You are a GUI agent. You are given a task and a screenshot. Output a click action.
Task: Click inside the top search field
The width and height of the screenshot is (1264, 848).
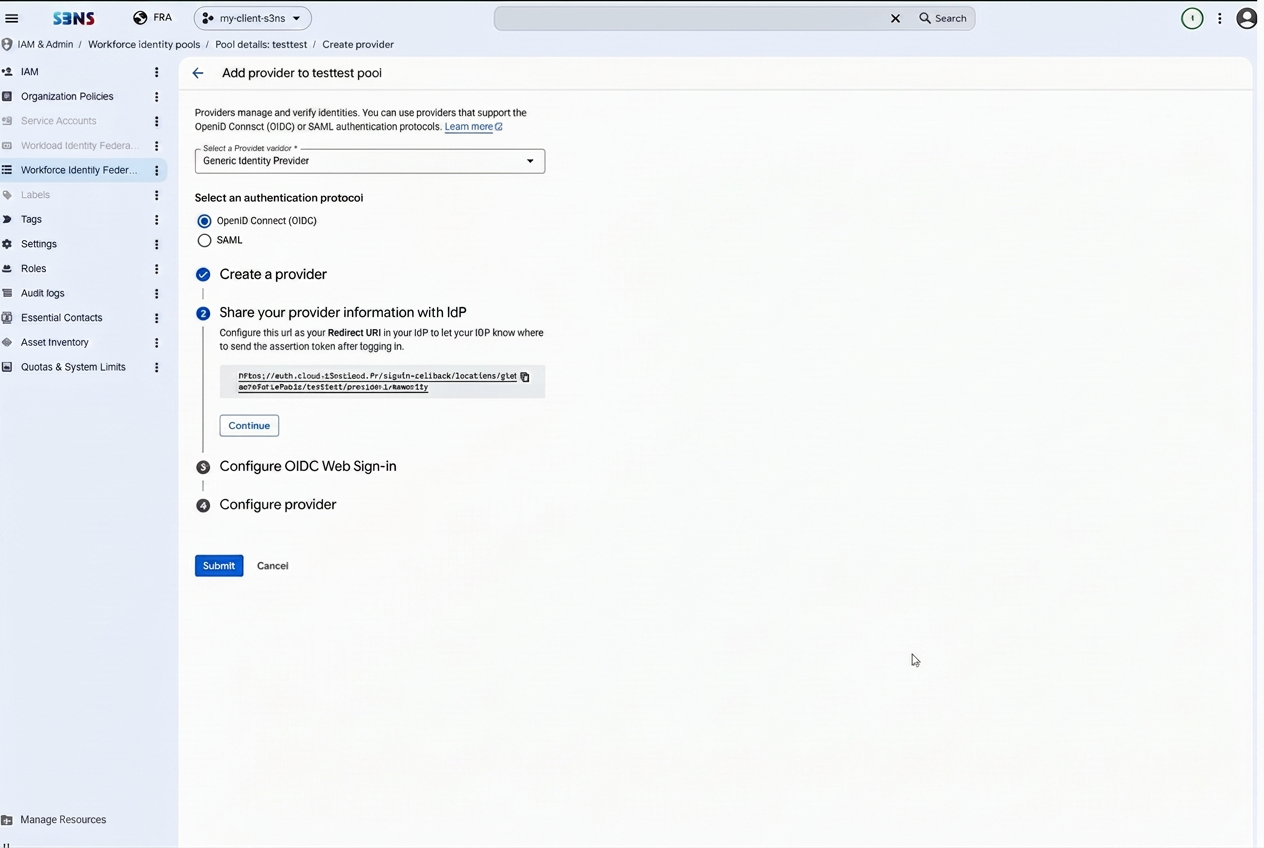690,18
